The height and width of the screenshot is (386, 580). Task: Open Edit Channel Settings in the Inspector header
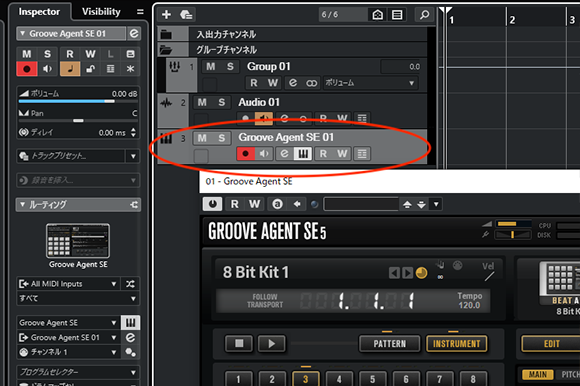click(x=134, y=34)
